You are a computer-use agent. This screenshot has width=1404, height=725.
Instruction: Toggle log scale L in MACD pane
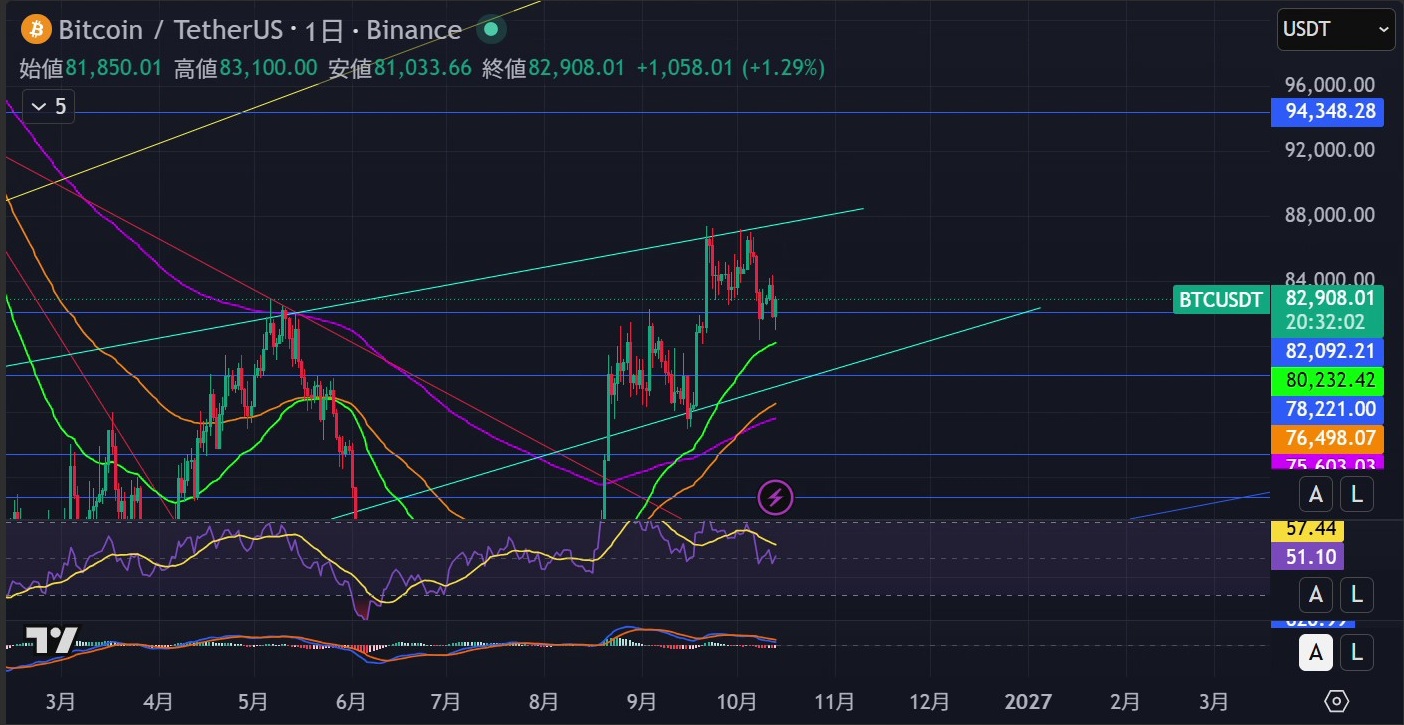[1357, 654]
